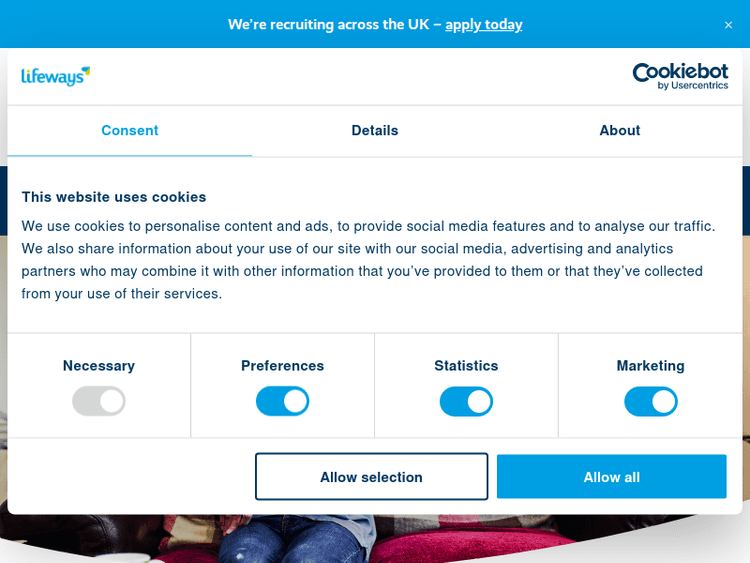Switch to the Consent tab

(130, 131)
